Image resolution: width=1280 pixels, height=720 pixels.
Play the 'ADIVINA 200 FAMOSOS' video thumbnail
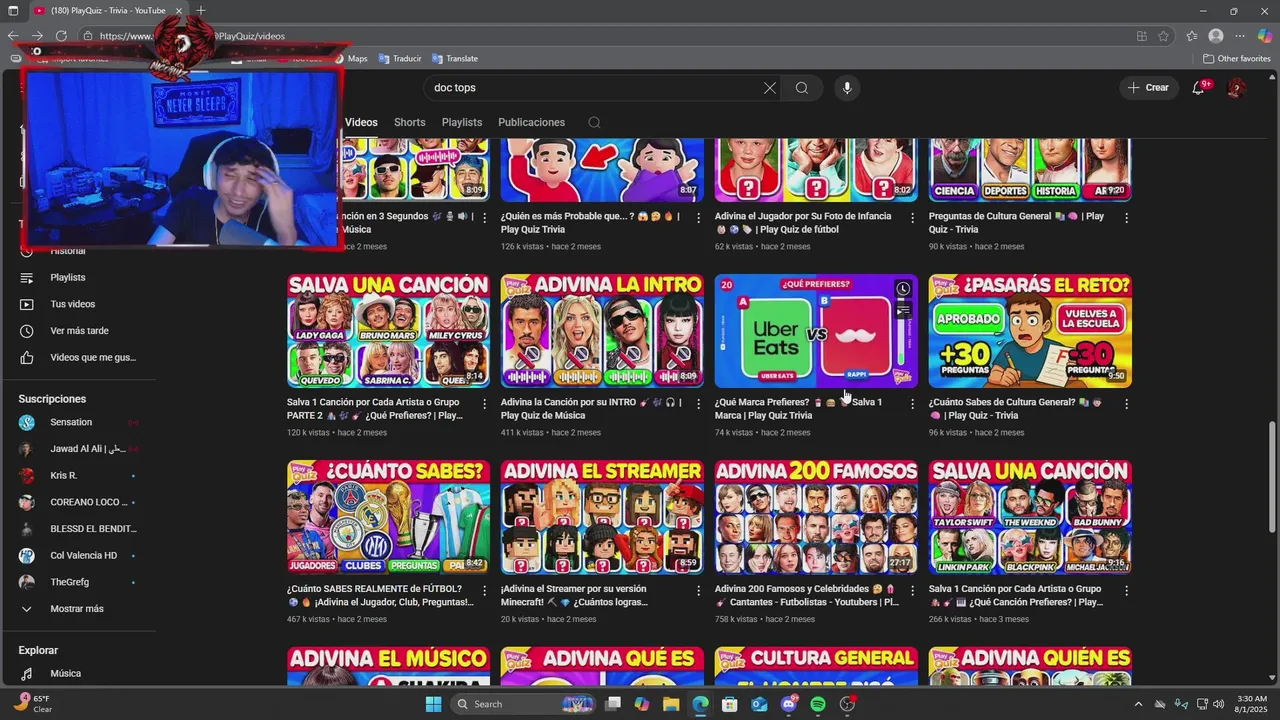pyautogui.click(x=816, y=518)
